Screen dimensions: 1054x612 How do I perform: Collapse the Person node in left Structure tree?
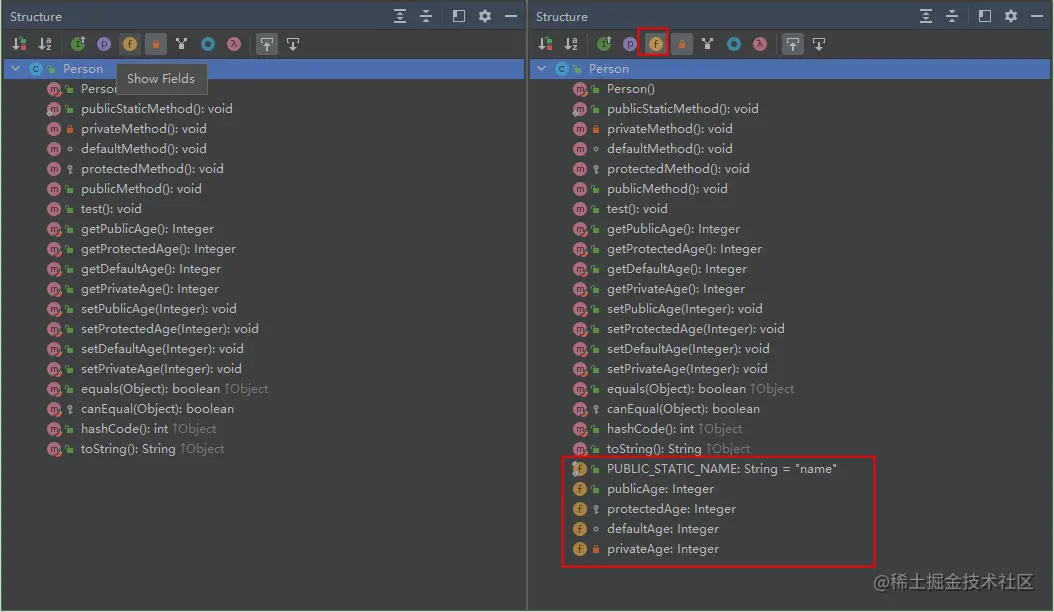coord(15,69)
